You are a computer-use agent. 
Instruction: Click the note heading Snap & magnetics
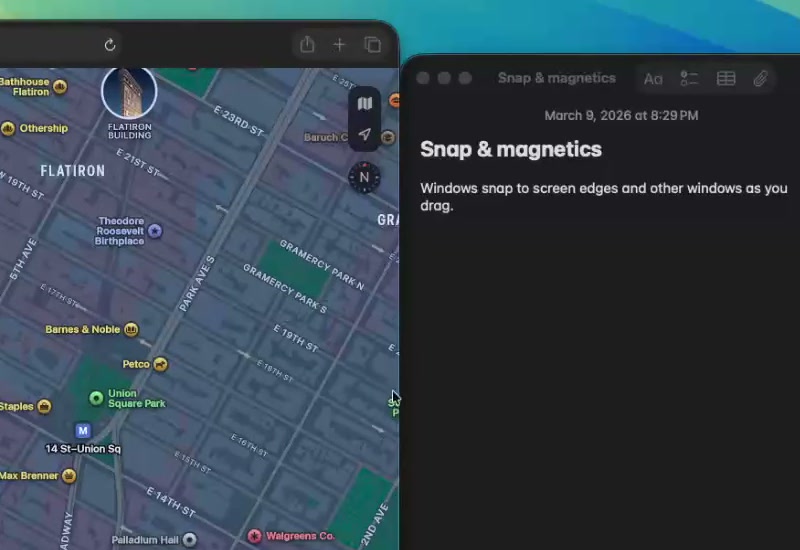(x=511, y=149)
